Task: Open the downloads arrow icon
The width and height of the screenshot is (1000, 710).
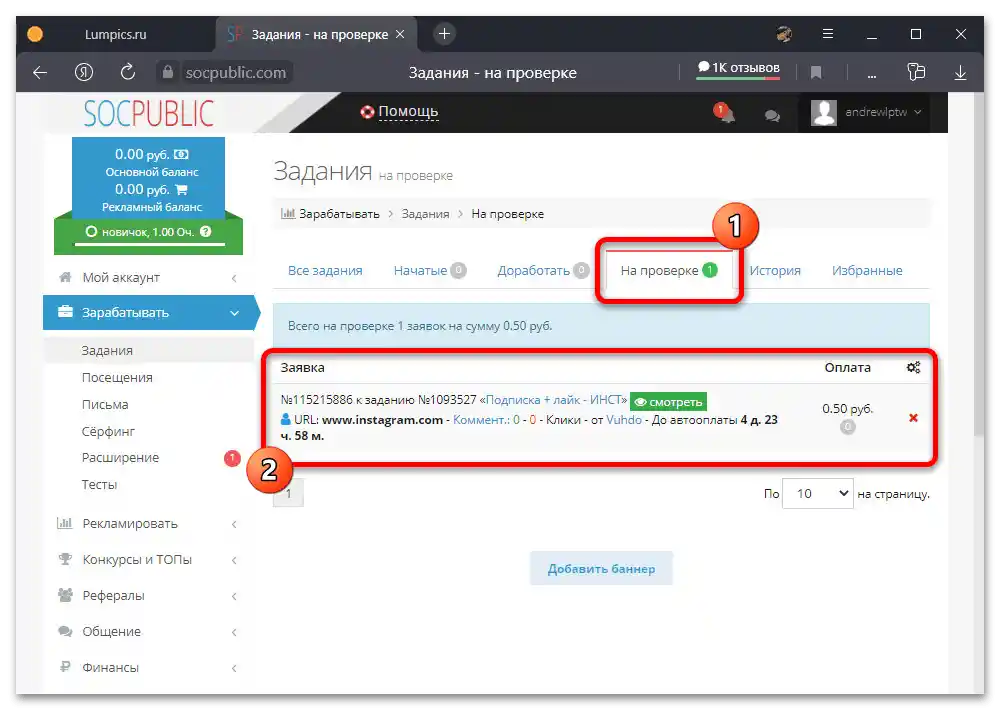Action: [960, 73]
